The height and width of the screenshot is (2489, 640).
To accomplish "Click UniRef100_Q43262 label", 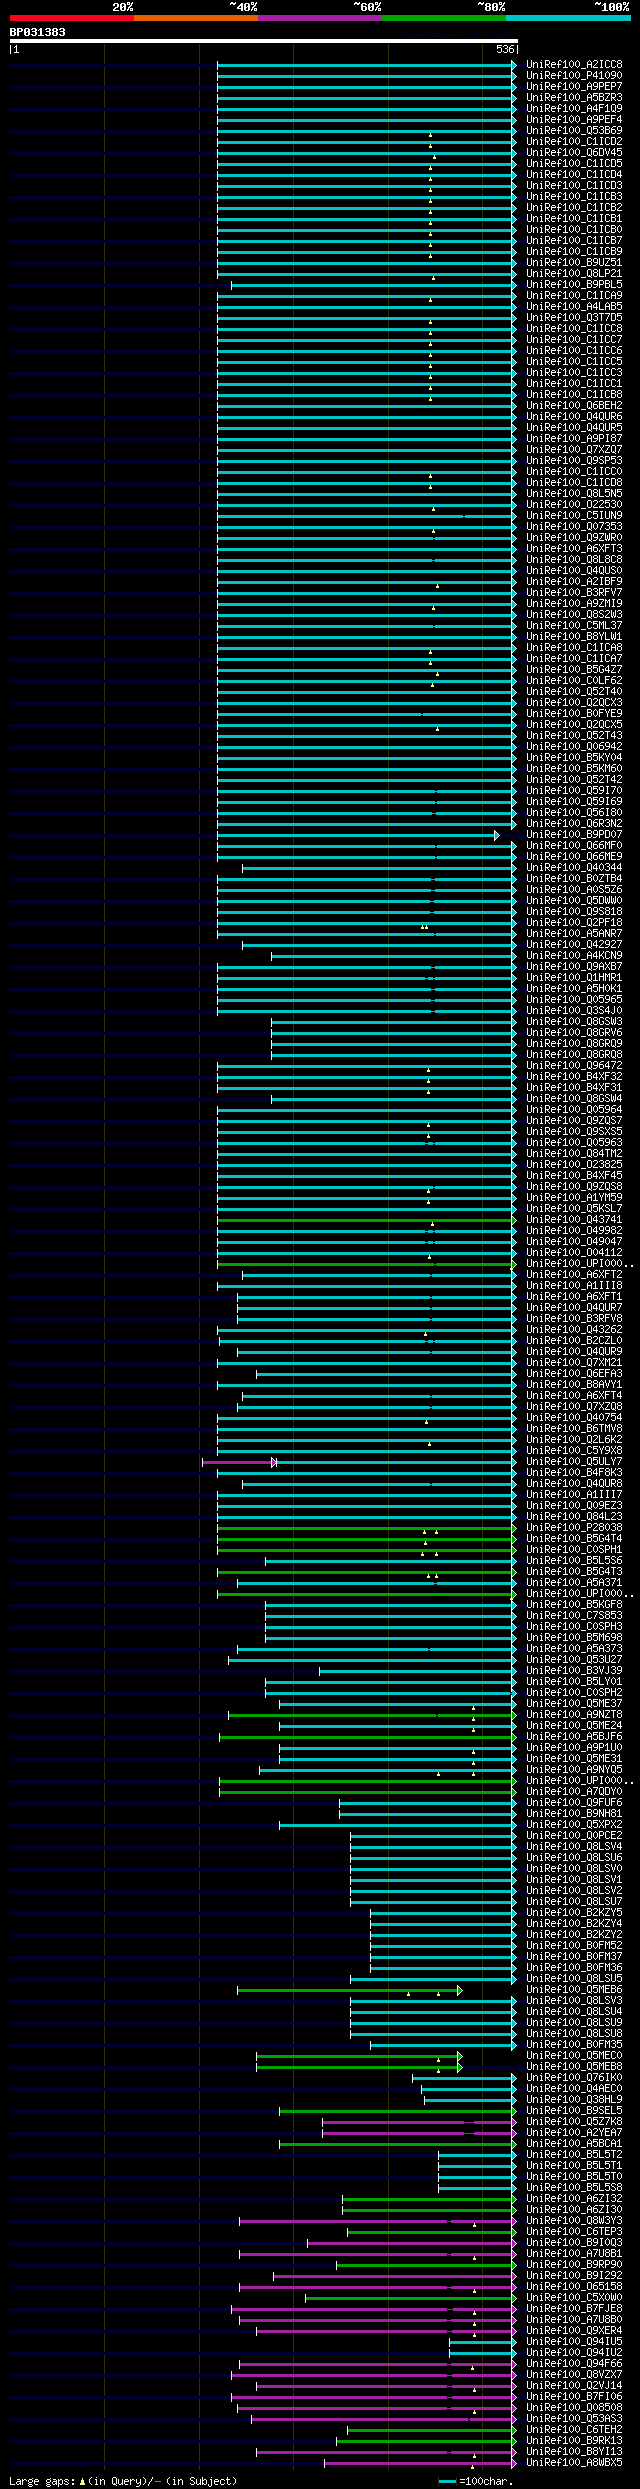I will 574,1329.
